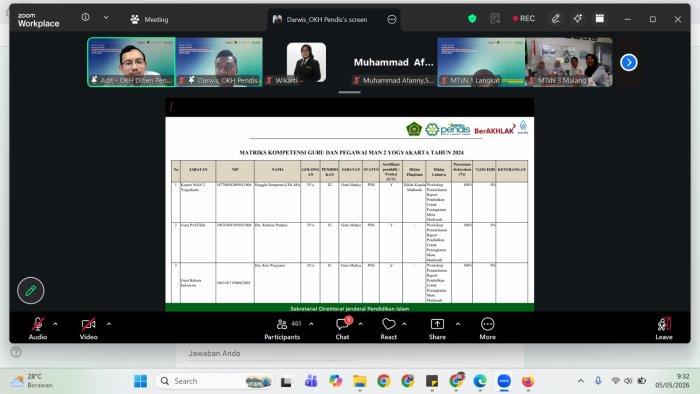Open Firefox from the taskbar
Image resolution: width=700 pixels, height=394 pixels.
[528, 382]
